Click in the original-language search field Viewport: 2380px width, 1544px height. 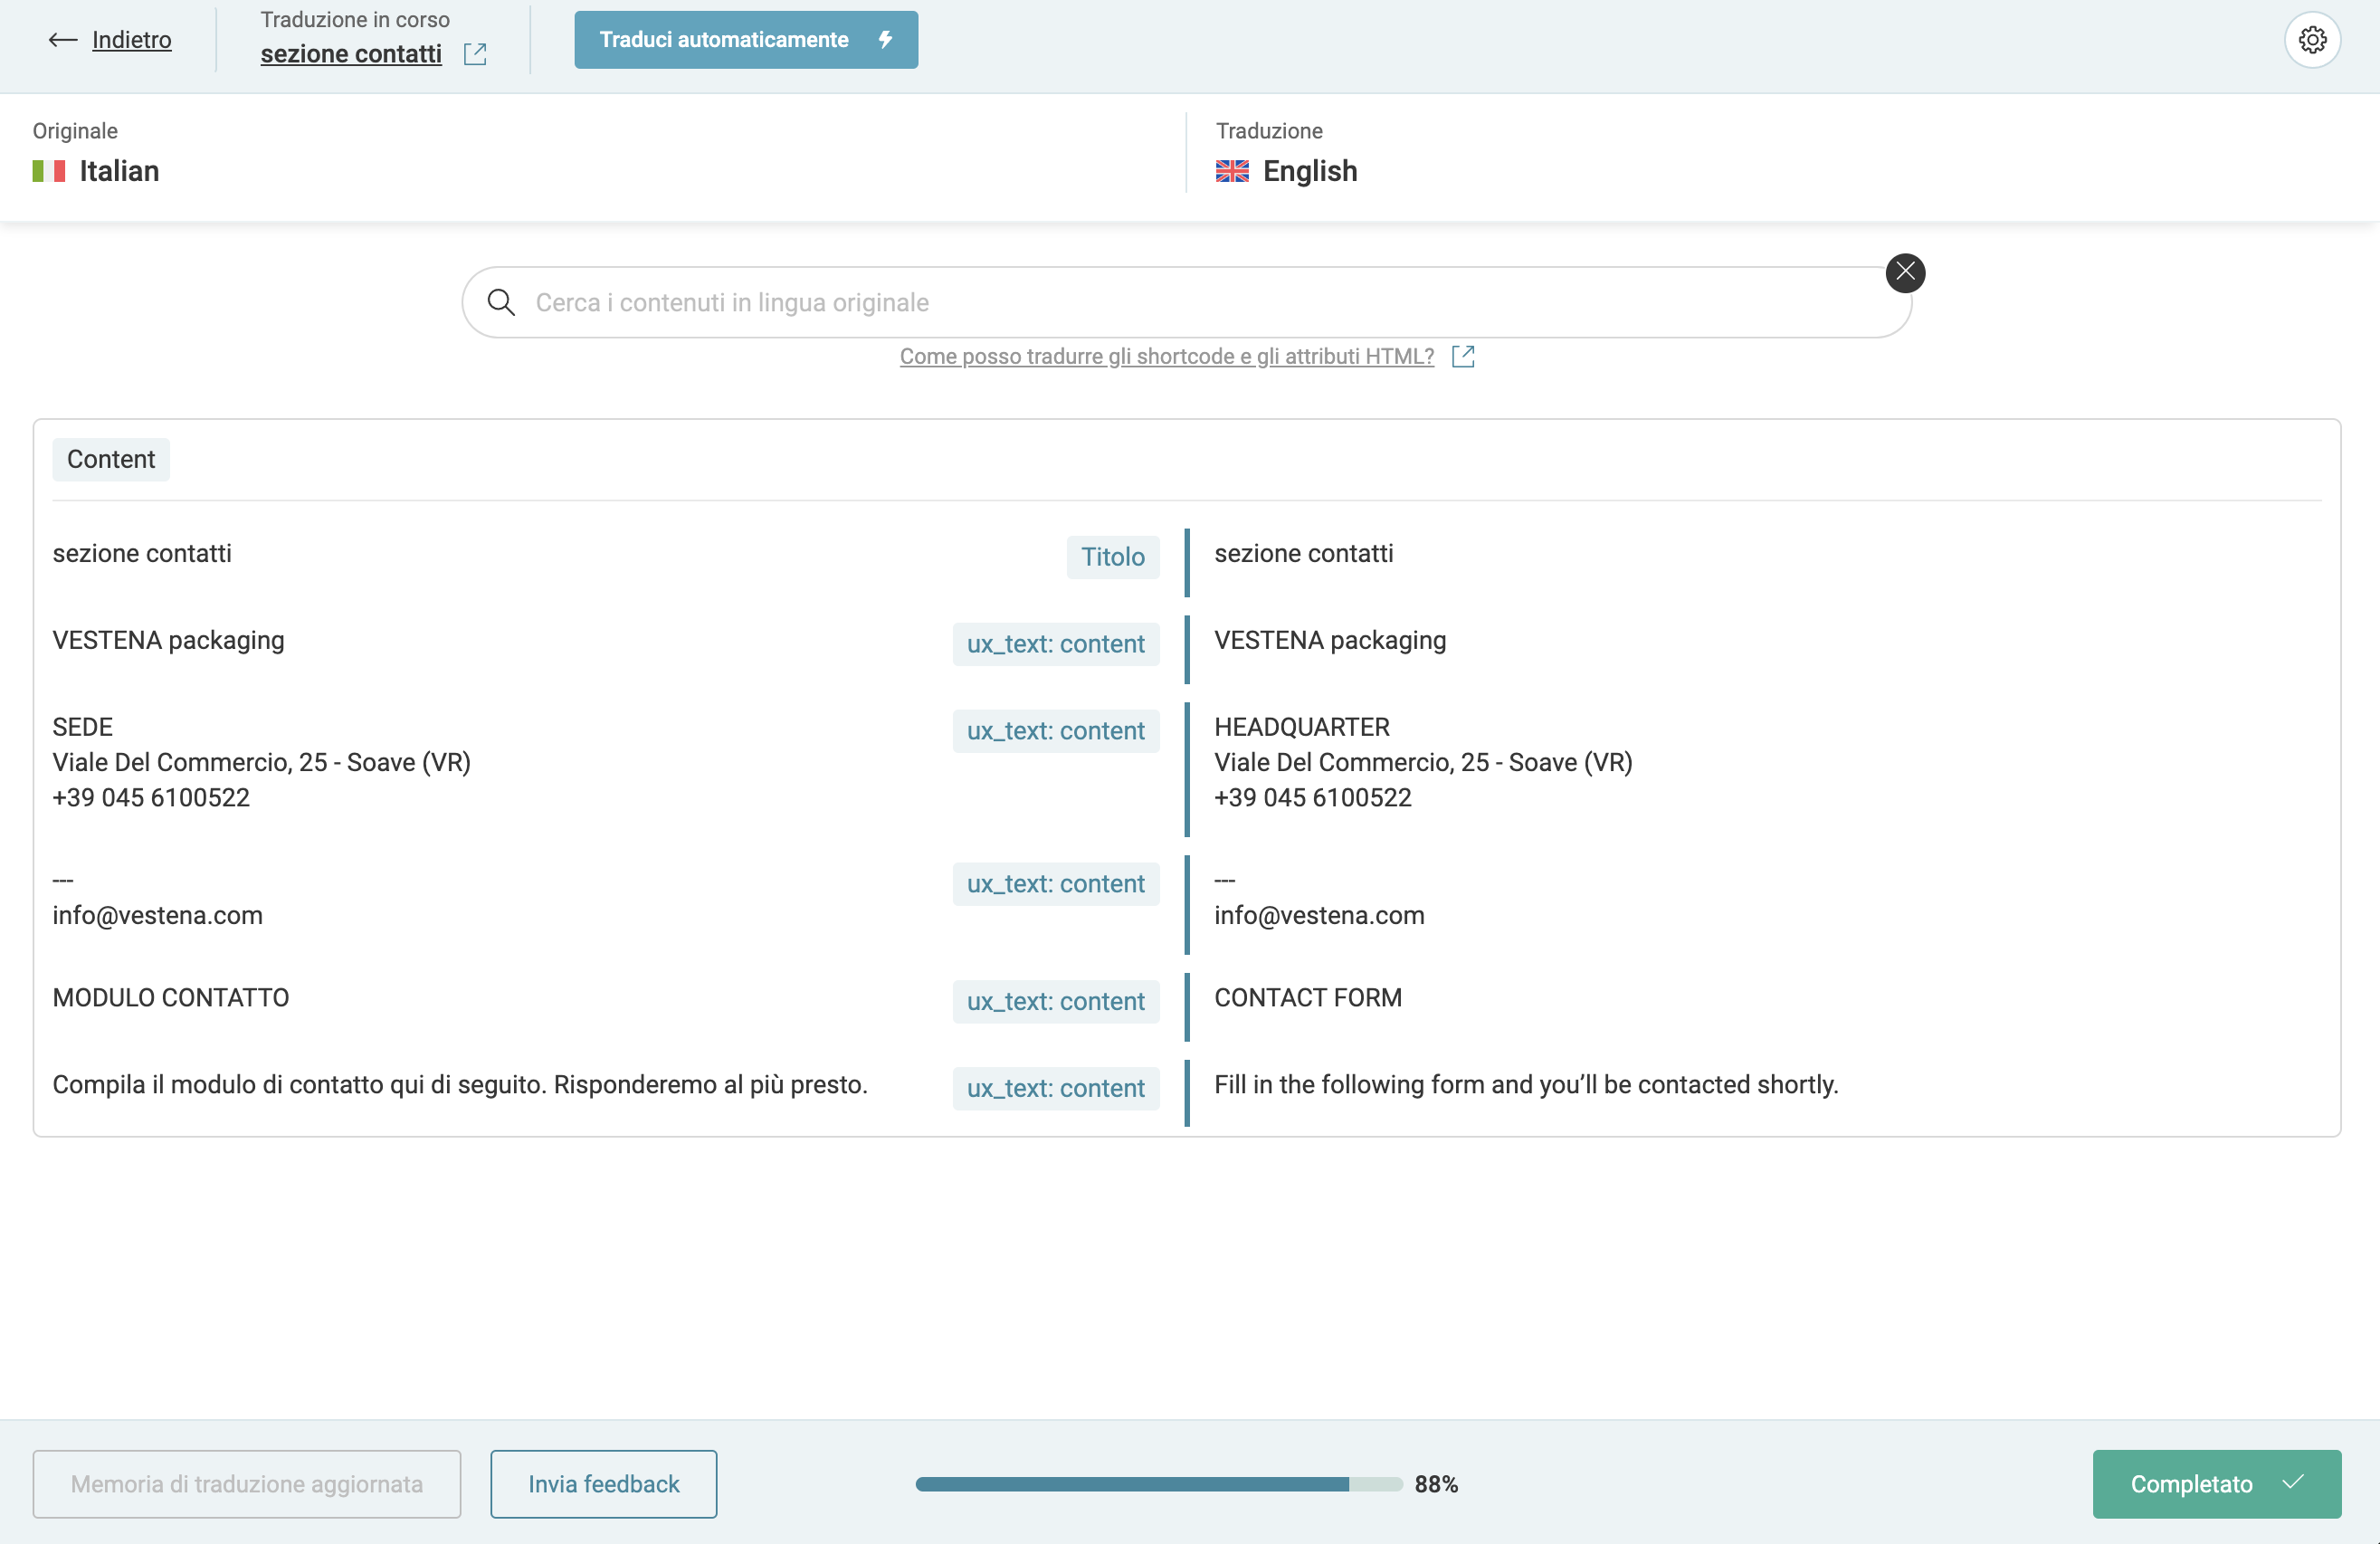click(1200, 302)
